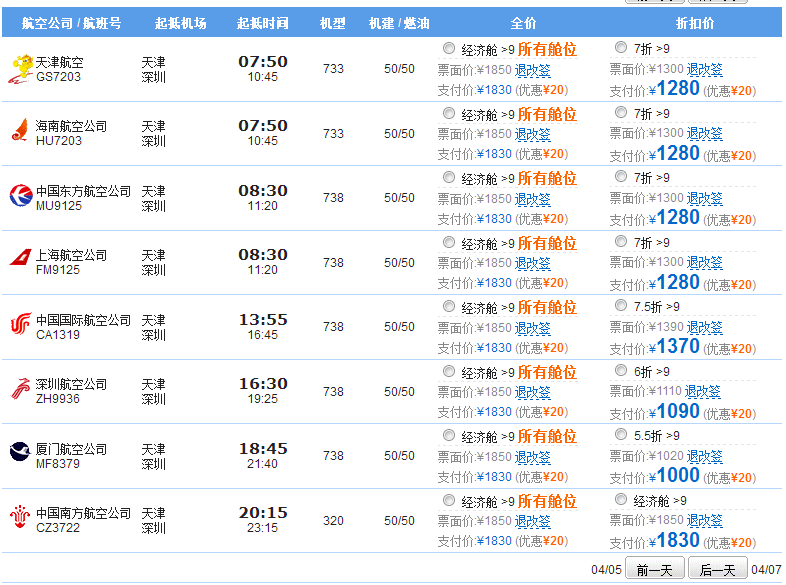Select full-price economy radio for GS7203
The width and height of the screenshot is (786, 585).
pyautogui.click(x=449, y=48)
